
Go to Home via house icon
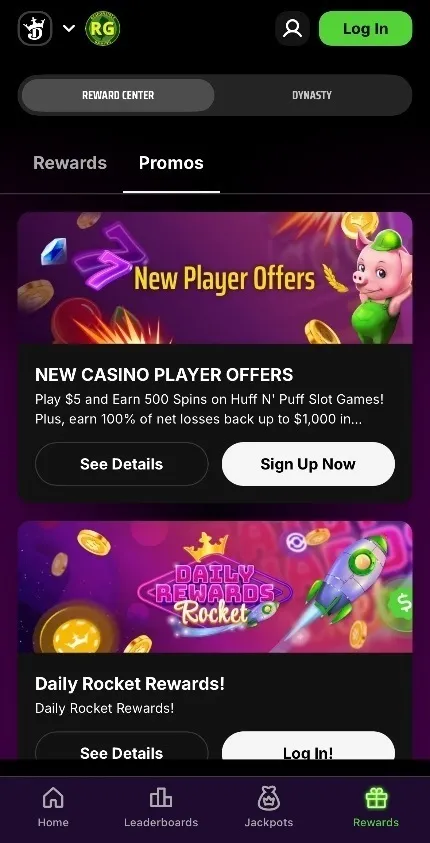click(x=53, y=798)
